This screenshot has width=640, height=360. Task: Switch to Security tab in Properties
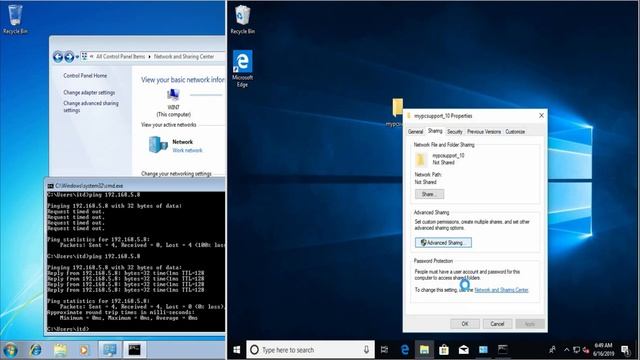(454, 132)
